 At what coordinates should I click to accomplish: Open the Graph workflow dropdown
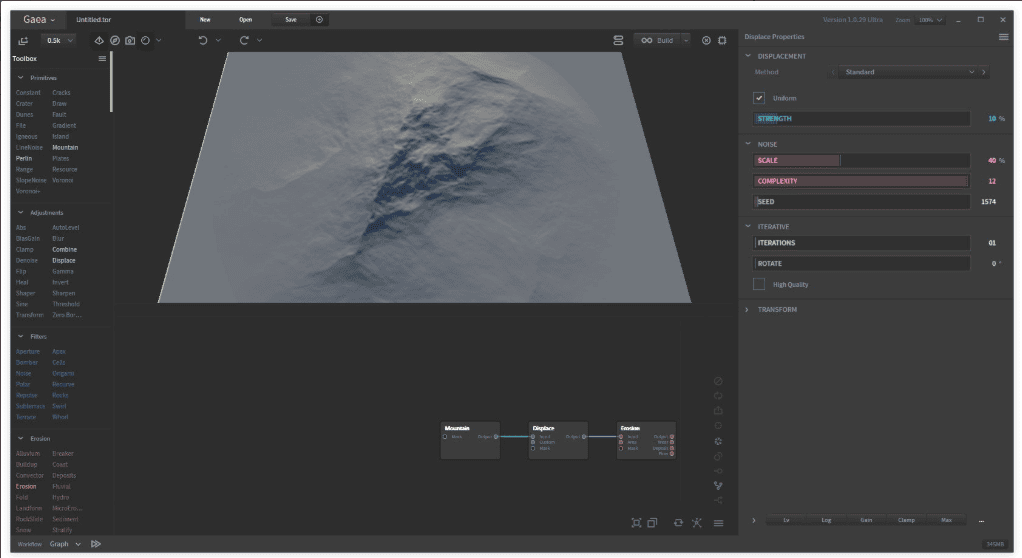[x=65, y=544]
